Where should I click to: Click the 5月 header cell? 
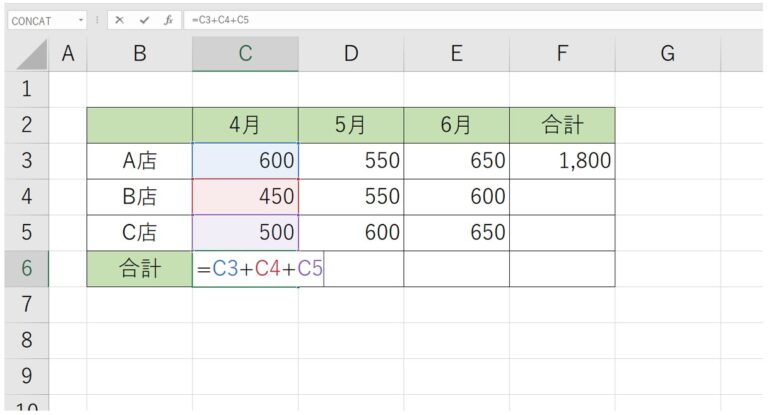[x=351, y=125]
